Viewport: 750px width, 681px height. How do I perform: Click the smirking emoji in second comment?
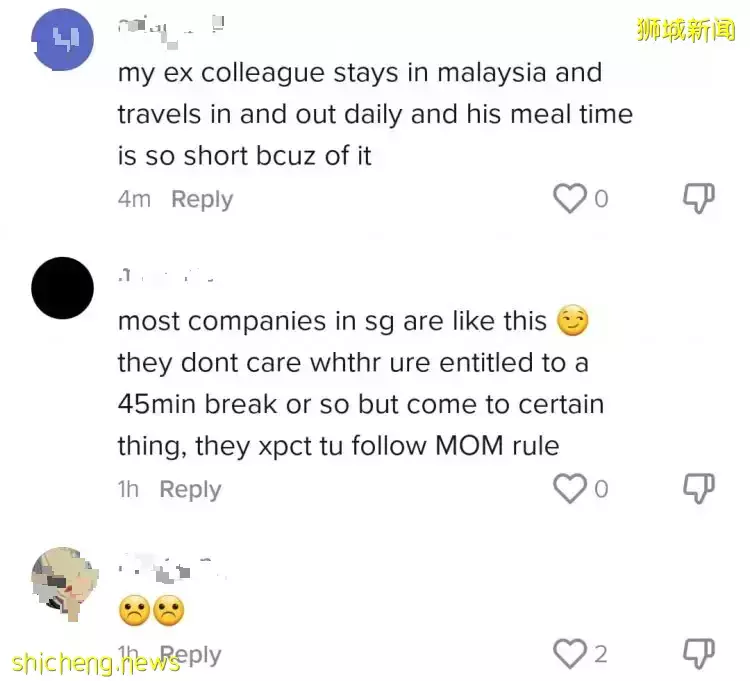pyautogui.click(x=573, y=320)
